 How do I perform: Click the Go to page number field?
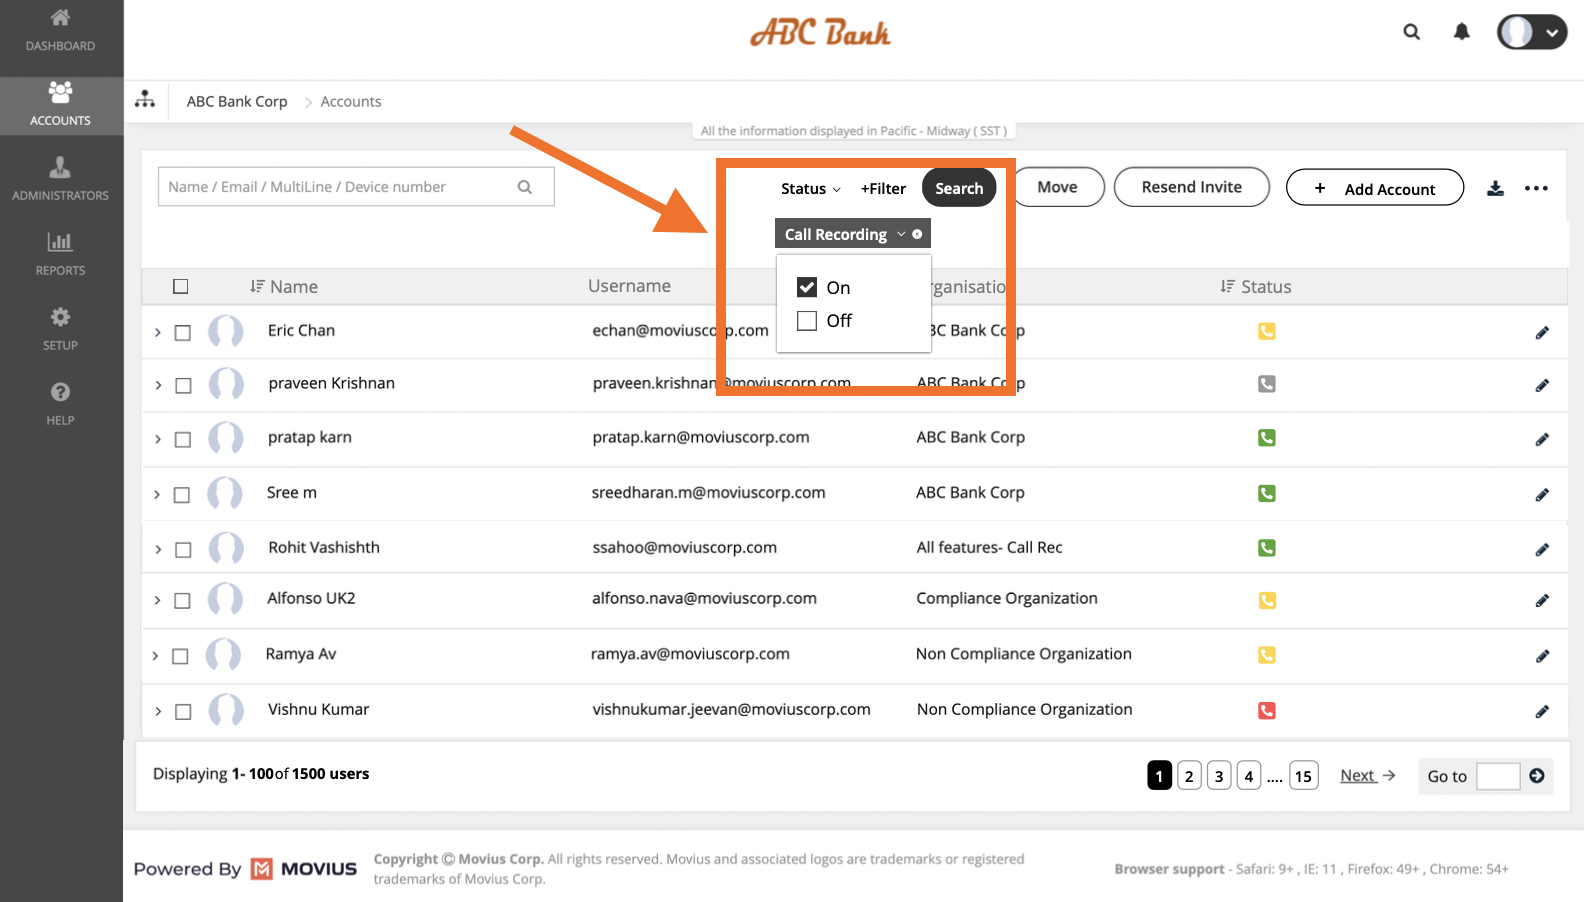coord(1498,776)
